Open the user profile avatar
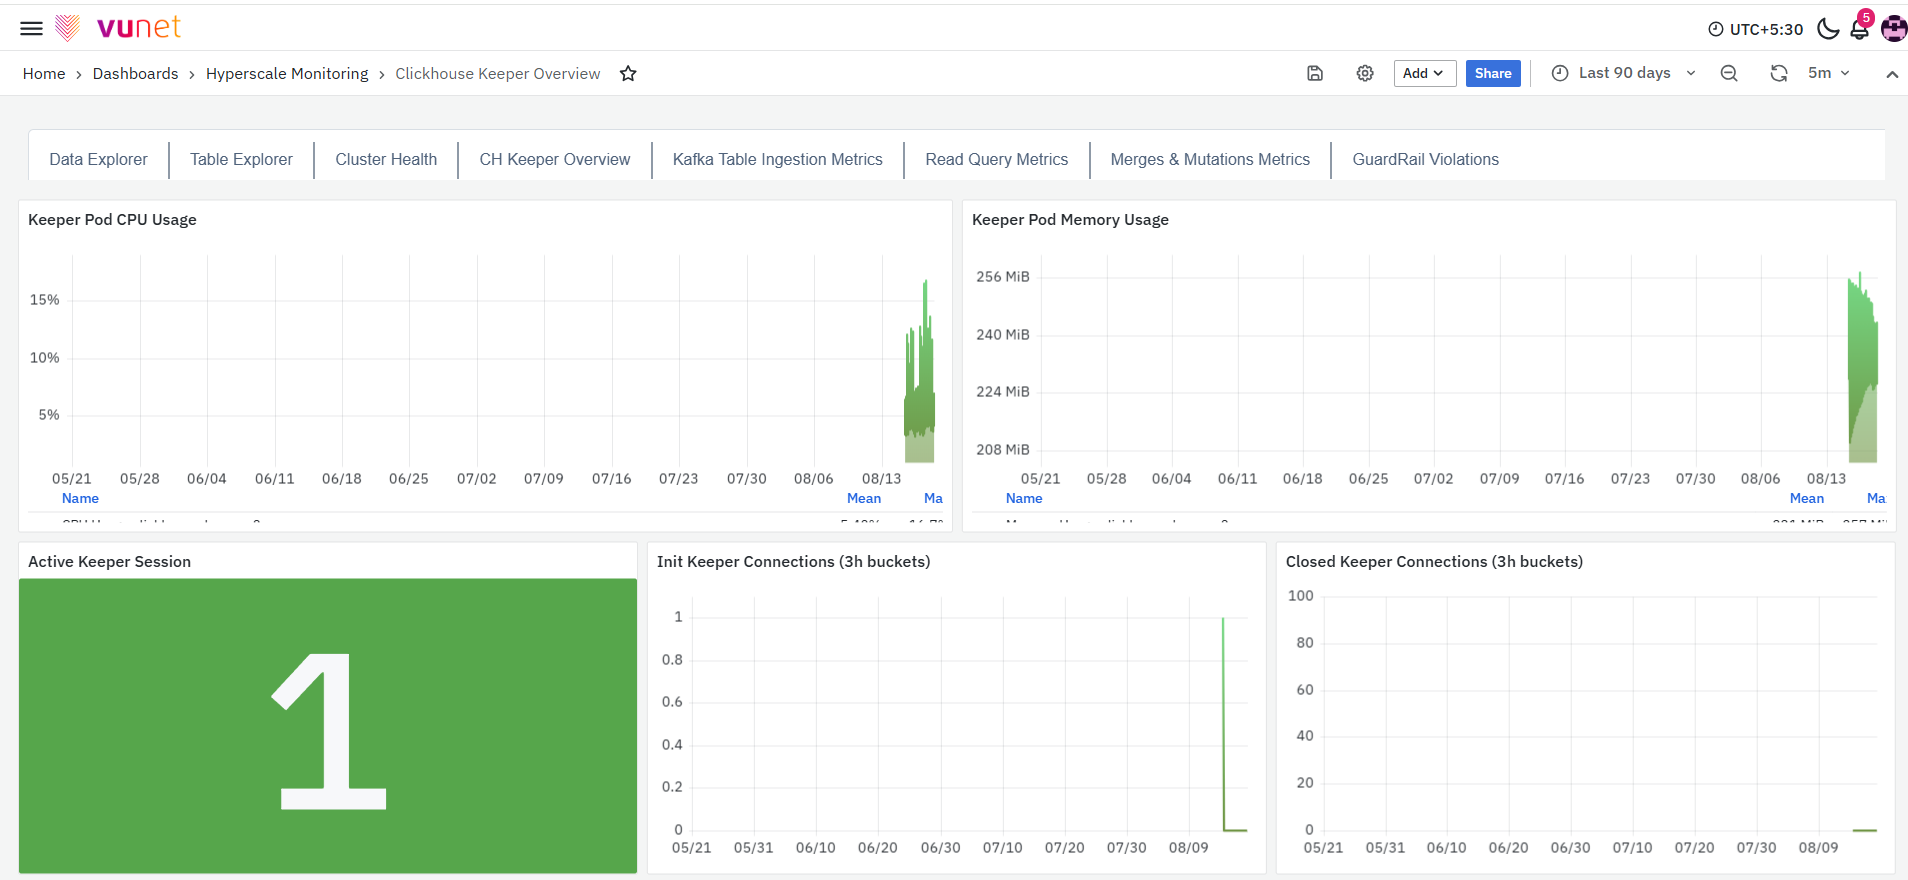The width and height of the screenshot is (1908, 880). 1894,28
